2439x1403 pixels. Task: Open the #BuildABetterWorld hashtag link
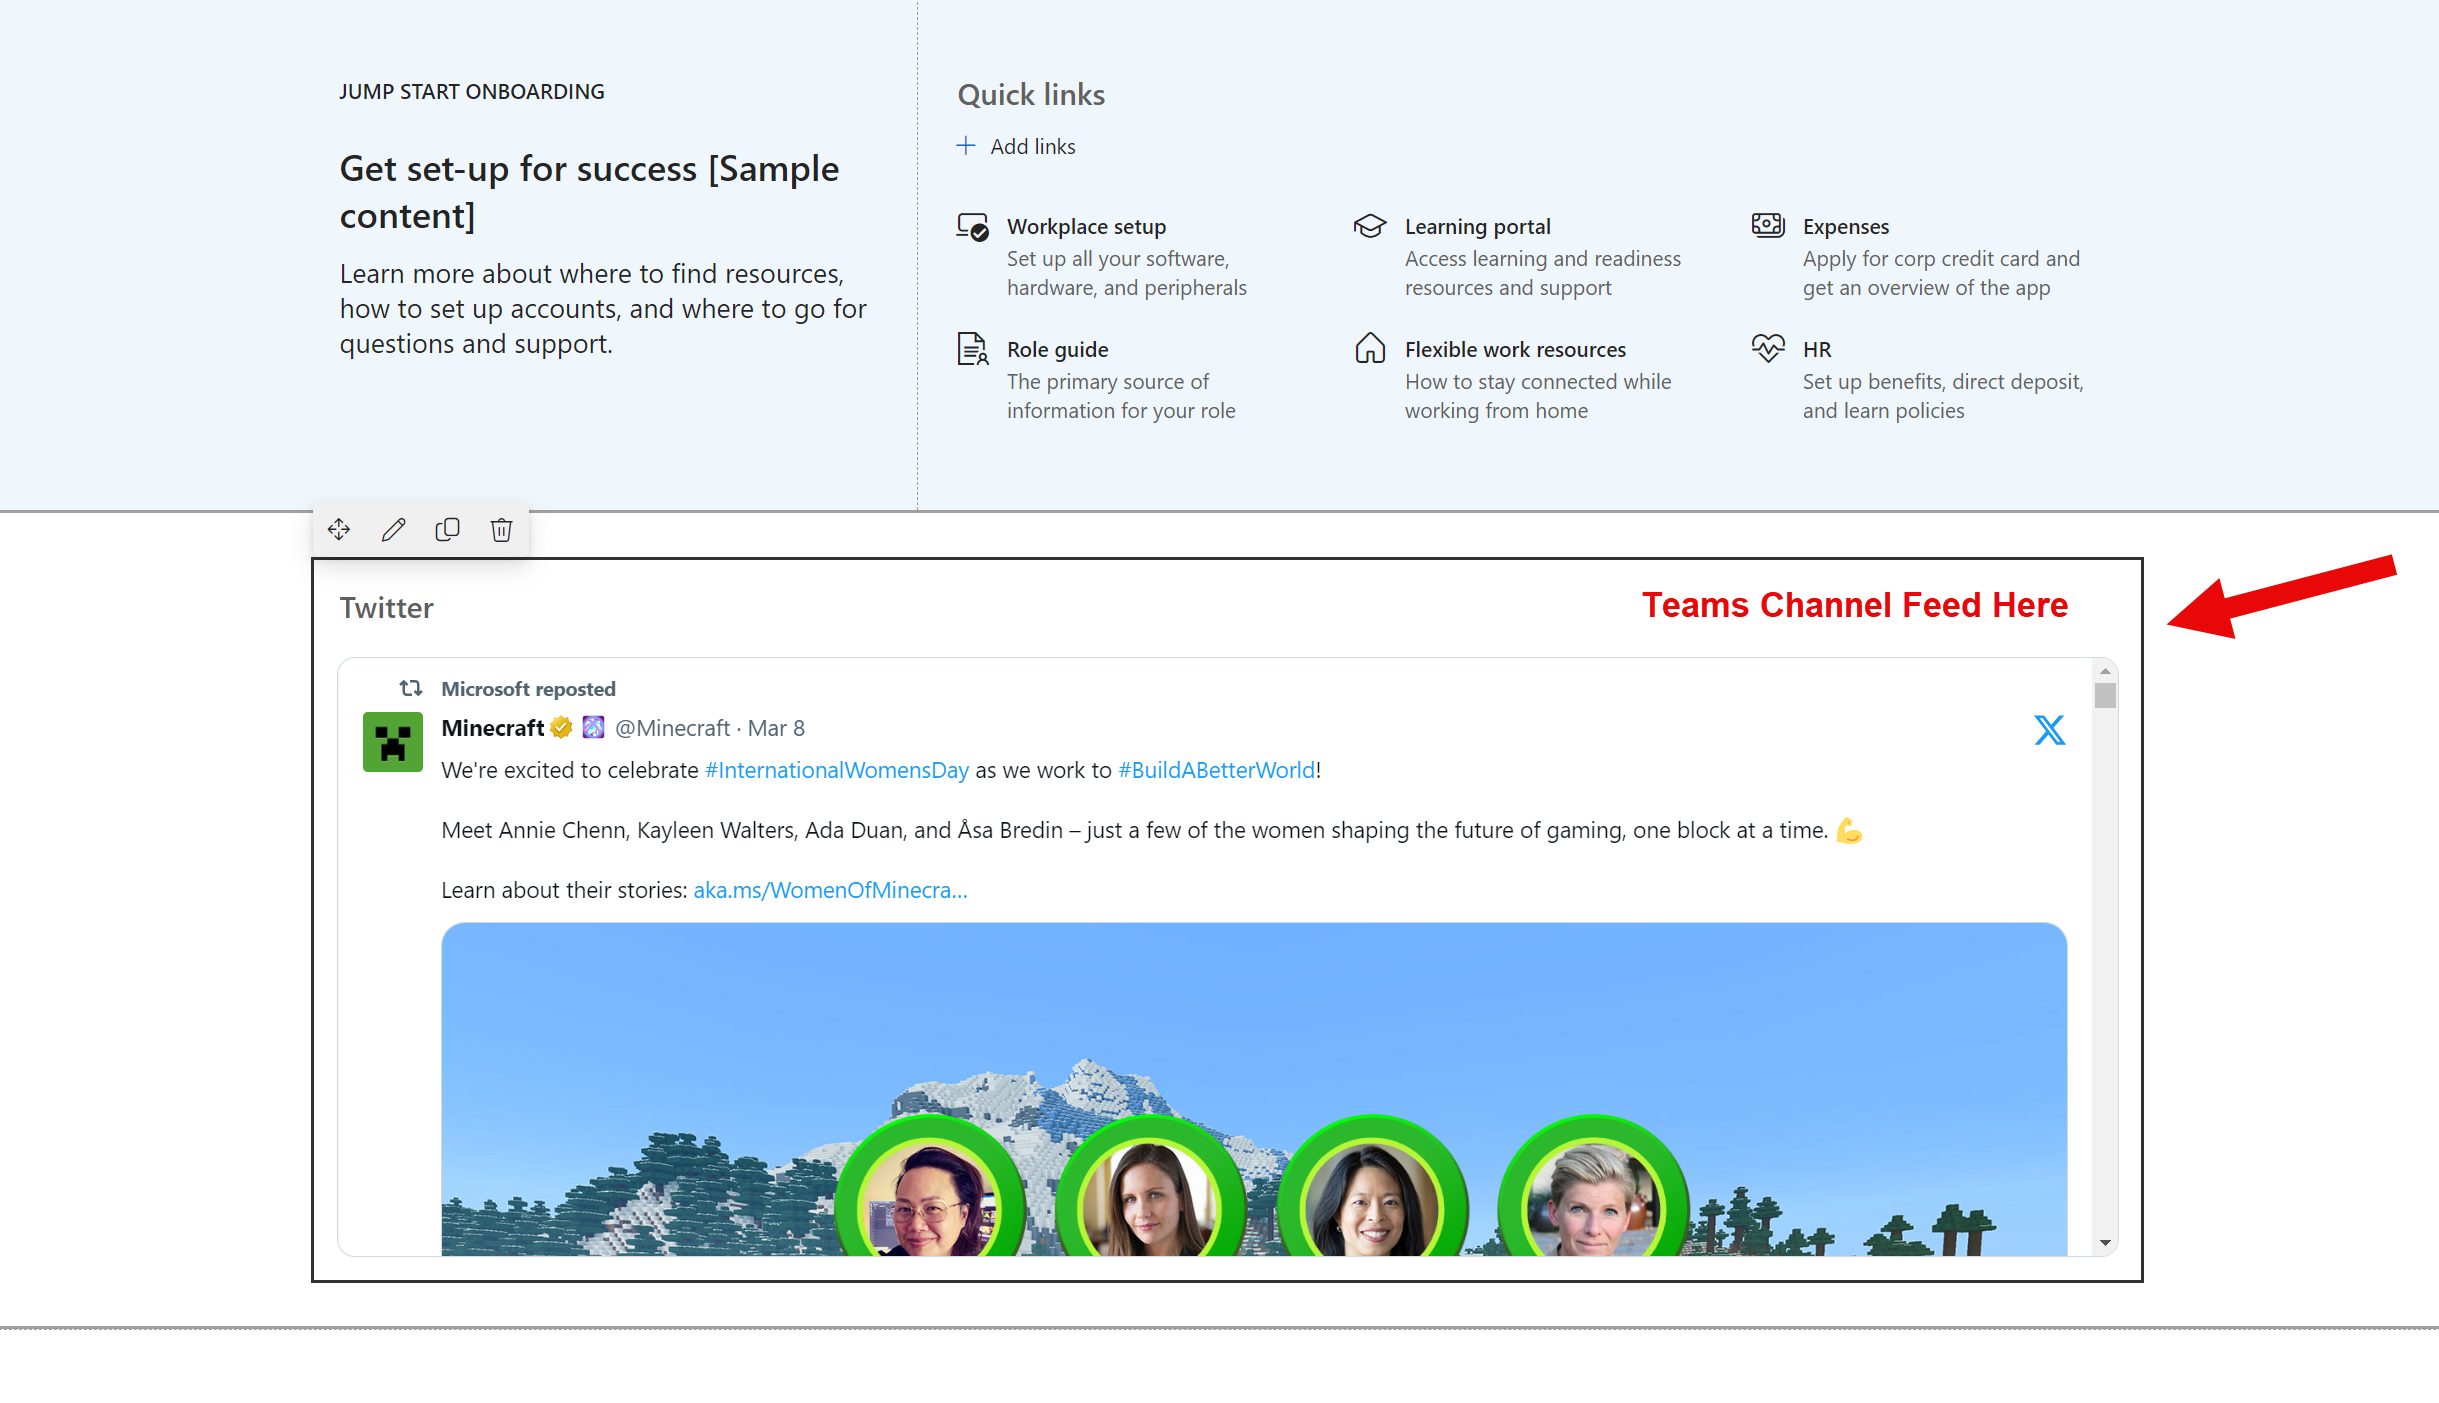point(1216,770)
